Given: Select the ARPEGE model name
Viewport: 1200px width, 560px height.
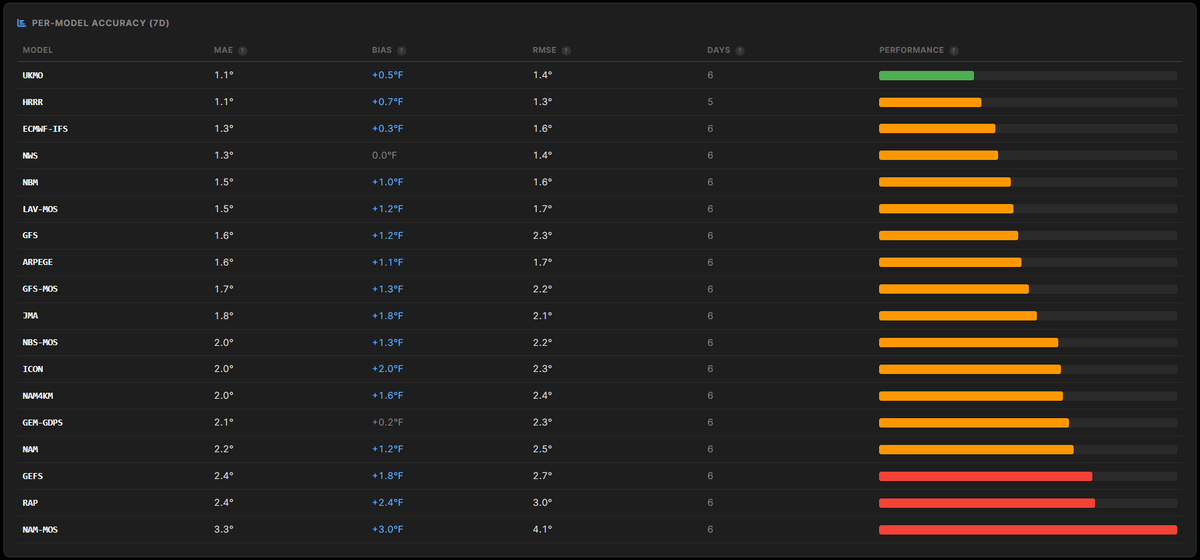Looking at the screenshot, I should 39,262.
